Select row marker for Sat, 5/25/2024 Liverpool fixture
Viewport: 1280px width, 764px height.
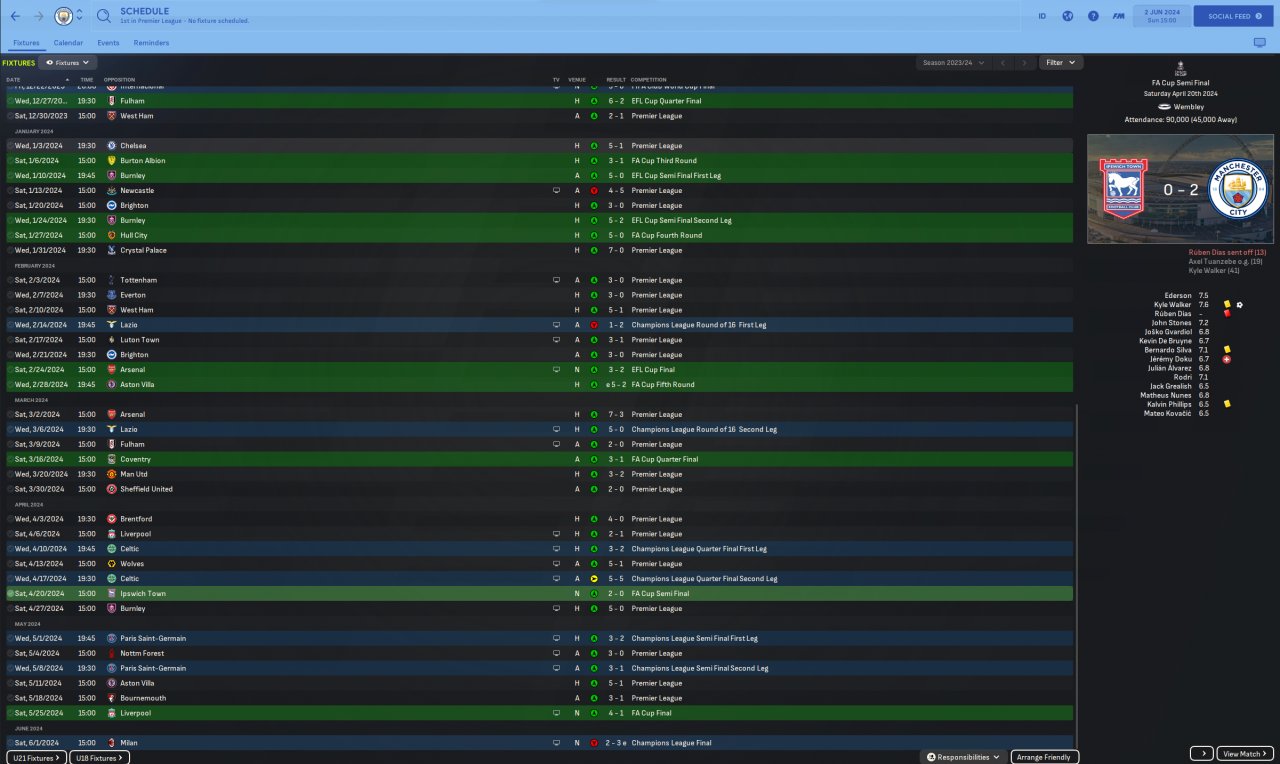(x=10, y=713)
